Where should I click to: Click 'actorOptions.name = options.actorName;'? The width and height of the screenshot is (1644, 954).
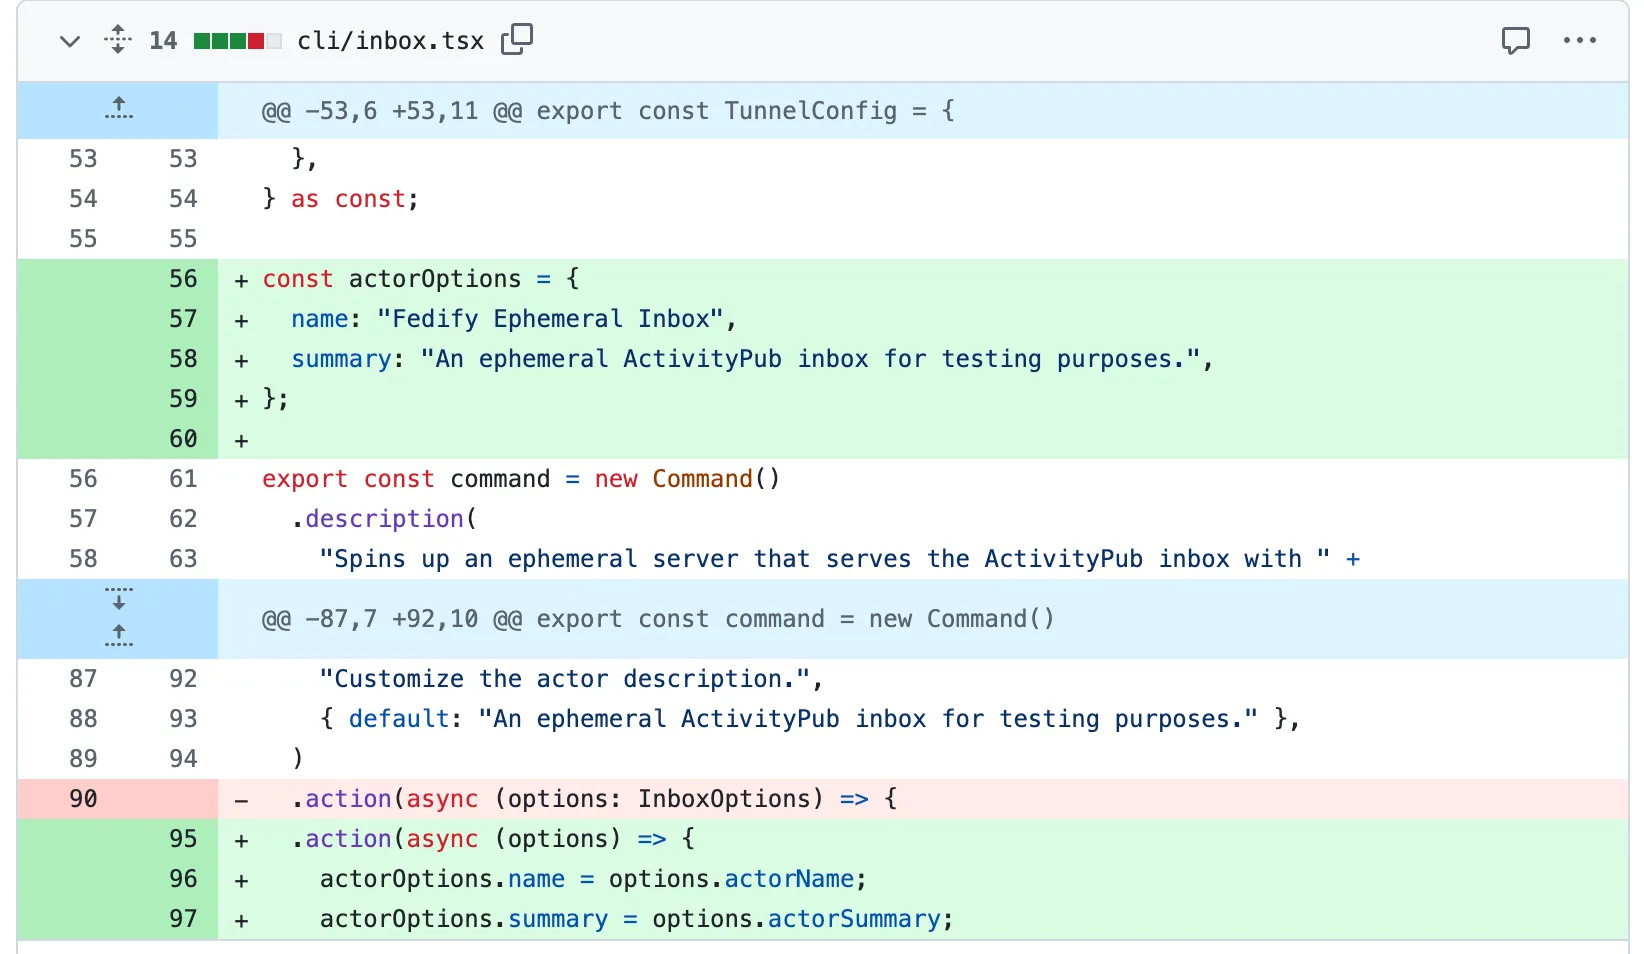pos(593,879)
